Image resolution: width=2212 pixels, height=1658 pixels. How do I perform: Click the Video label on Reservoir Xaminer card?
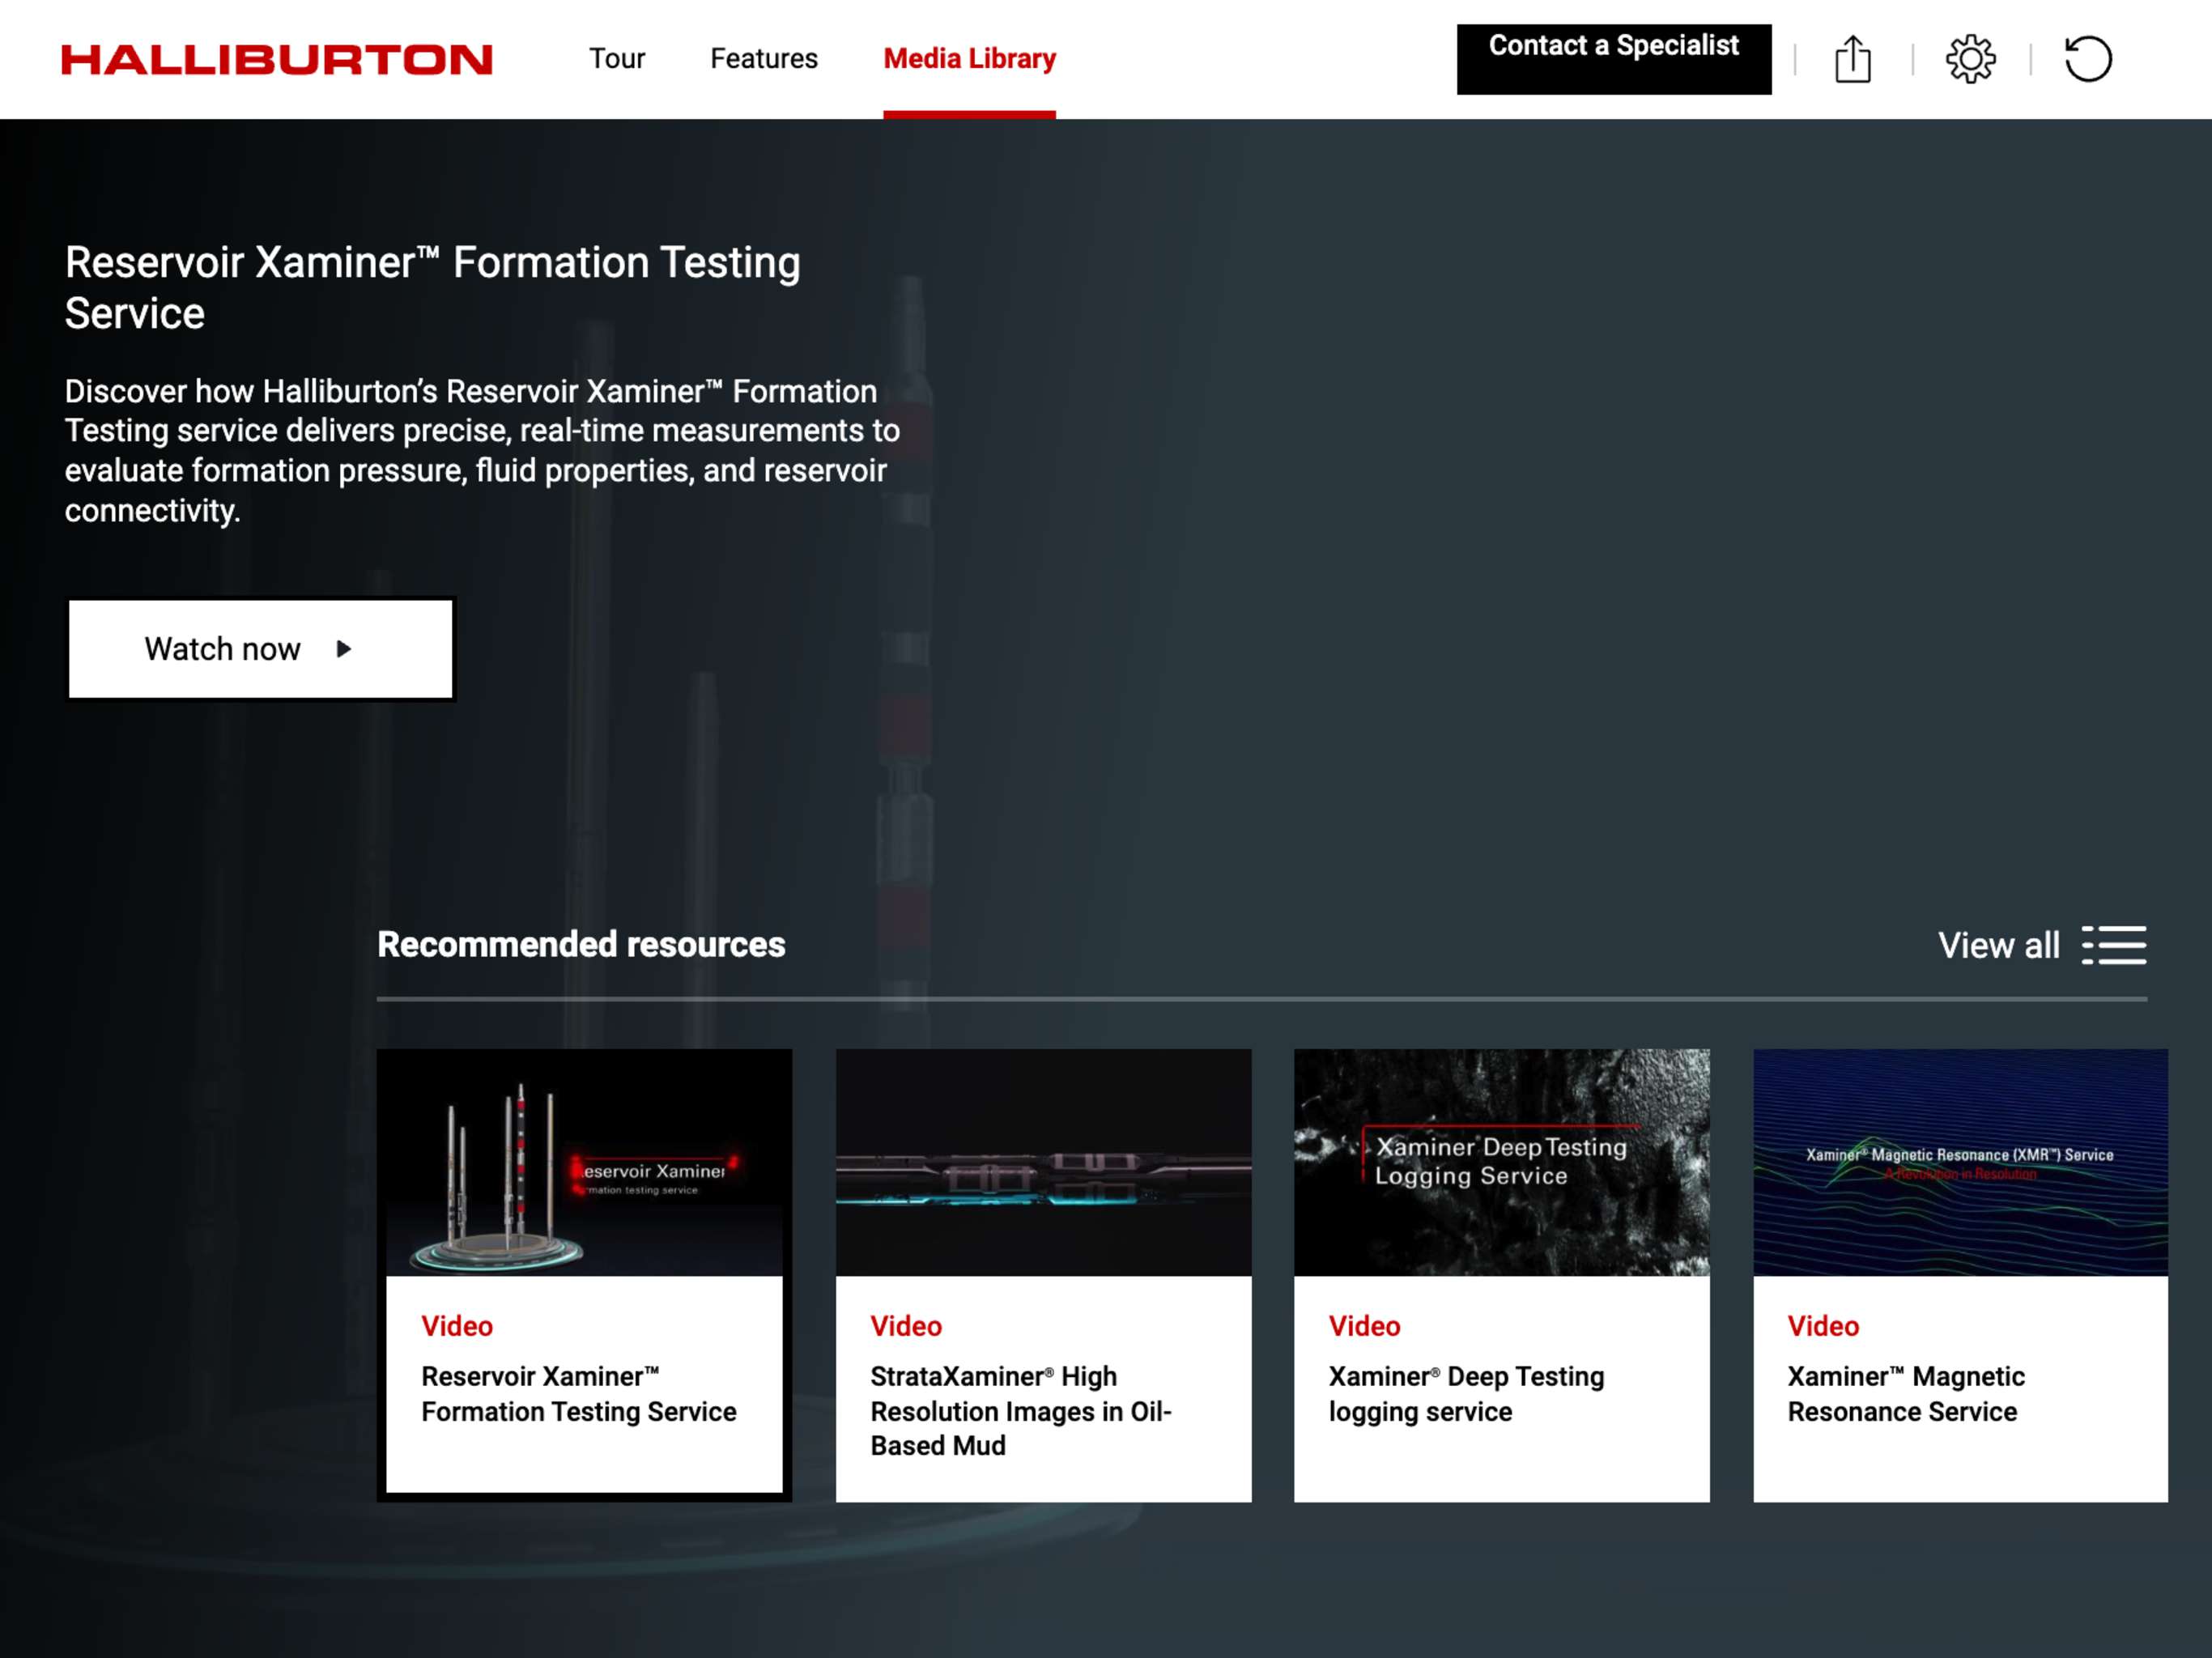[457, 1326]
